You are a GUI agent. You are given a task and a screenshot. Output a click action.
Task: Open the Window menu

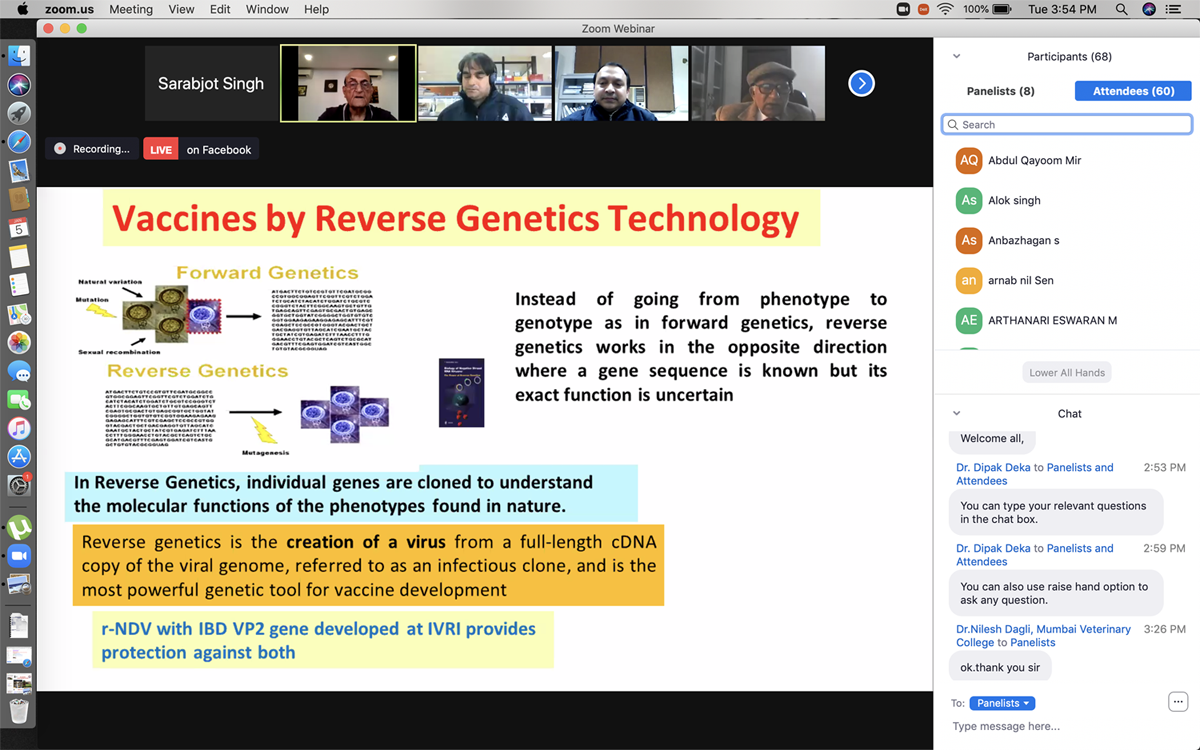(x=267, y=9)
